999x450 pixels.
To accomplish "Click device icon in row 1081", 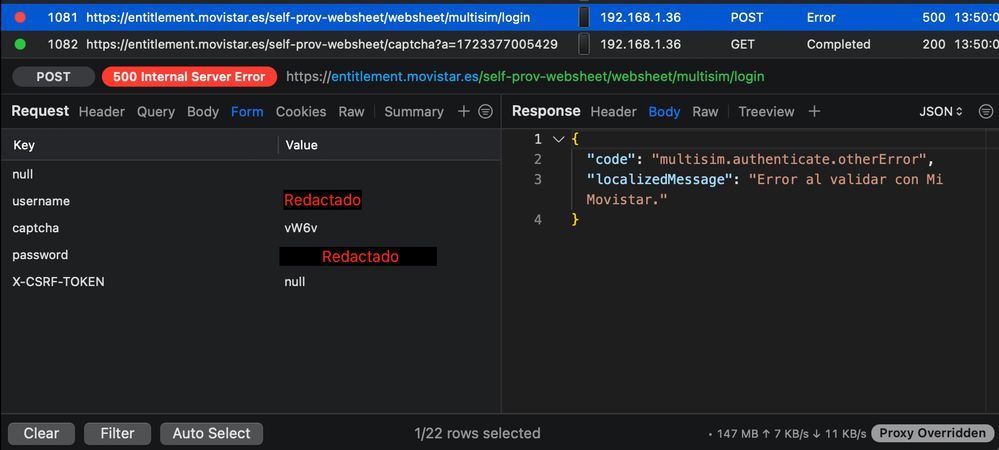I will tap(583, 17).
